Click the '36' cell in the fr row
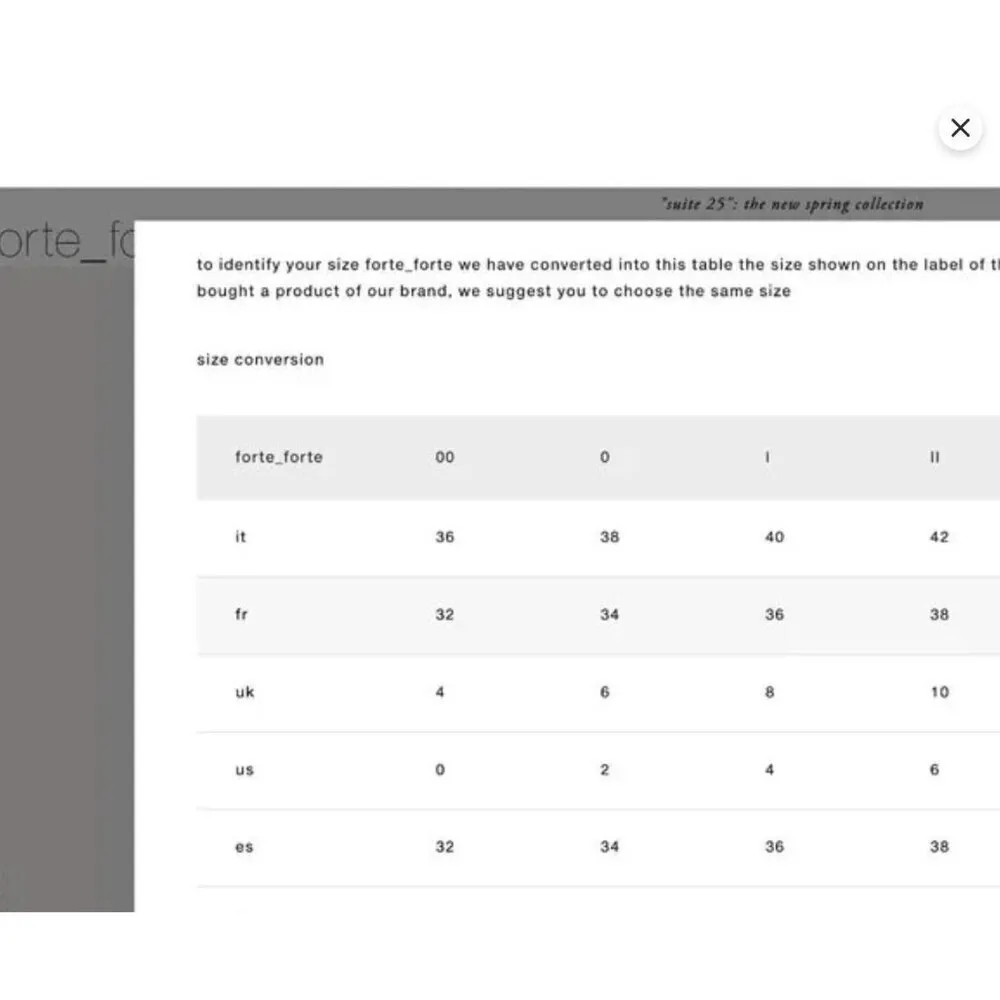Image resolution: width=1000 pixels, height=1000 pixels. (x=775, y=615)
